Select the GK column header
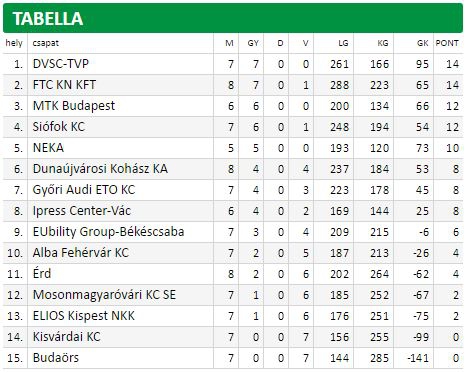Viewport: 466px width, 373px height. 423,43
